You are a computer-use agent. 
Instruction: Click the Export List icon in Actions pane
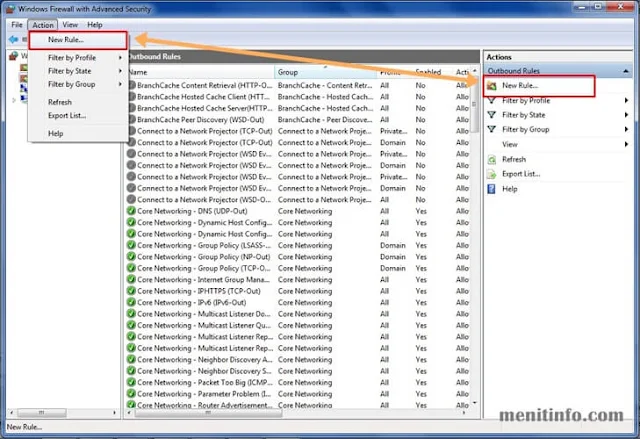click(x=492, y=174)
